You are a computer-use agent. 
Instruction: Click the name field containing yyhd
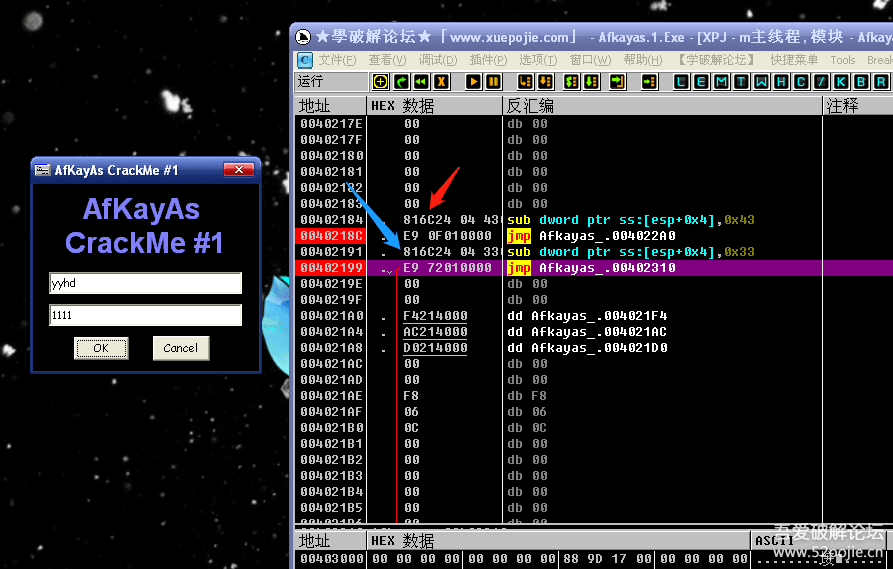[145, 284]
